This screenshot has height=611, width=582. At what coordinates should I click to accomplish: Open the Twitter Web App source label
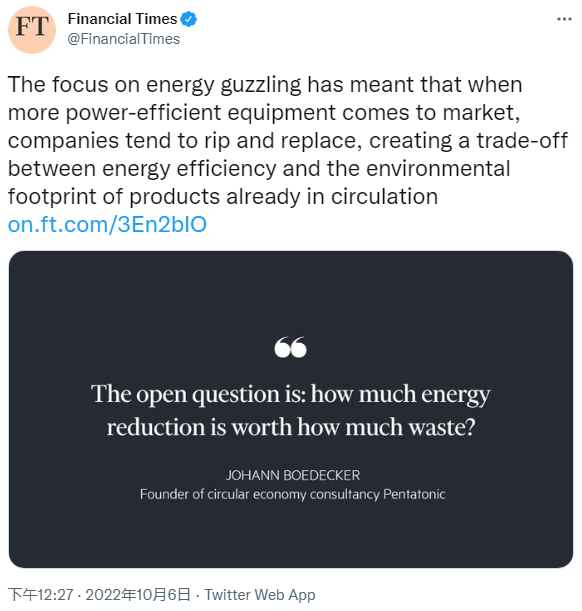(x=260, y=595)
